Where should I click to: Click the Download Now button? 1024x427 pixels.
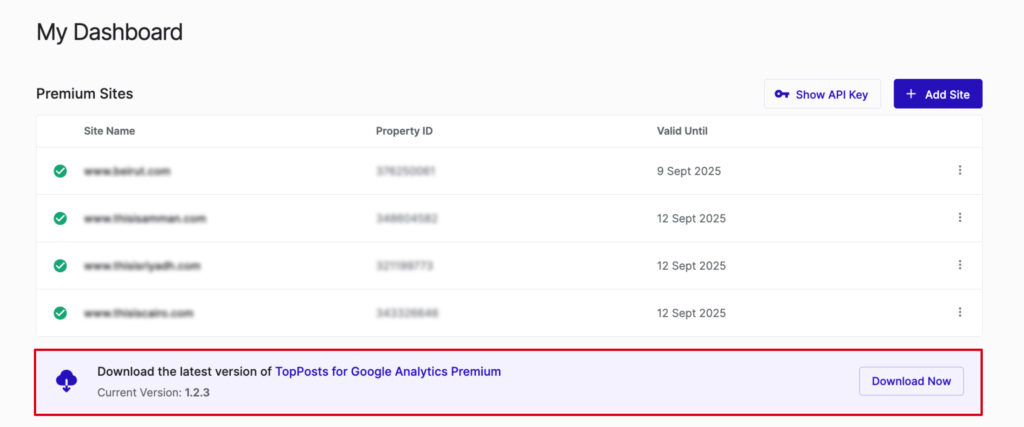click(911, 381)
